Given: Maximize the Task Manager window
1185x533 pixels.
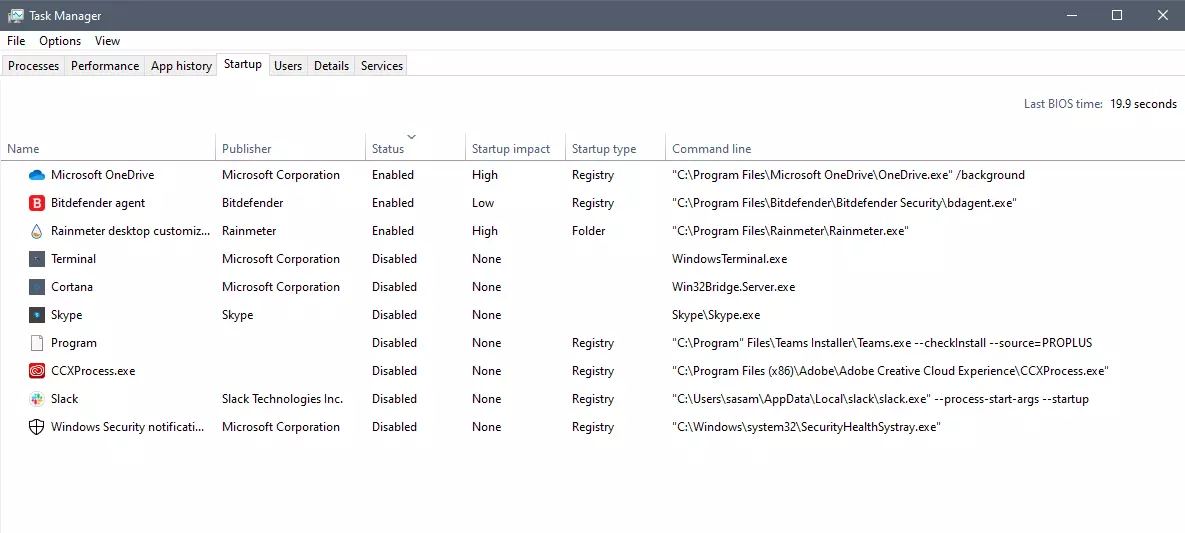Looking at the screenshot, I should 1117,15.
